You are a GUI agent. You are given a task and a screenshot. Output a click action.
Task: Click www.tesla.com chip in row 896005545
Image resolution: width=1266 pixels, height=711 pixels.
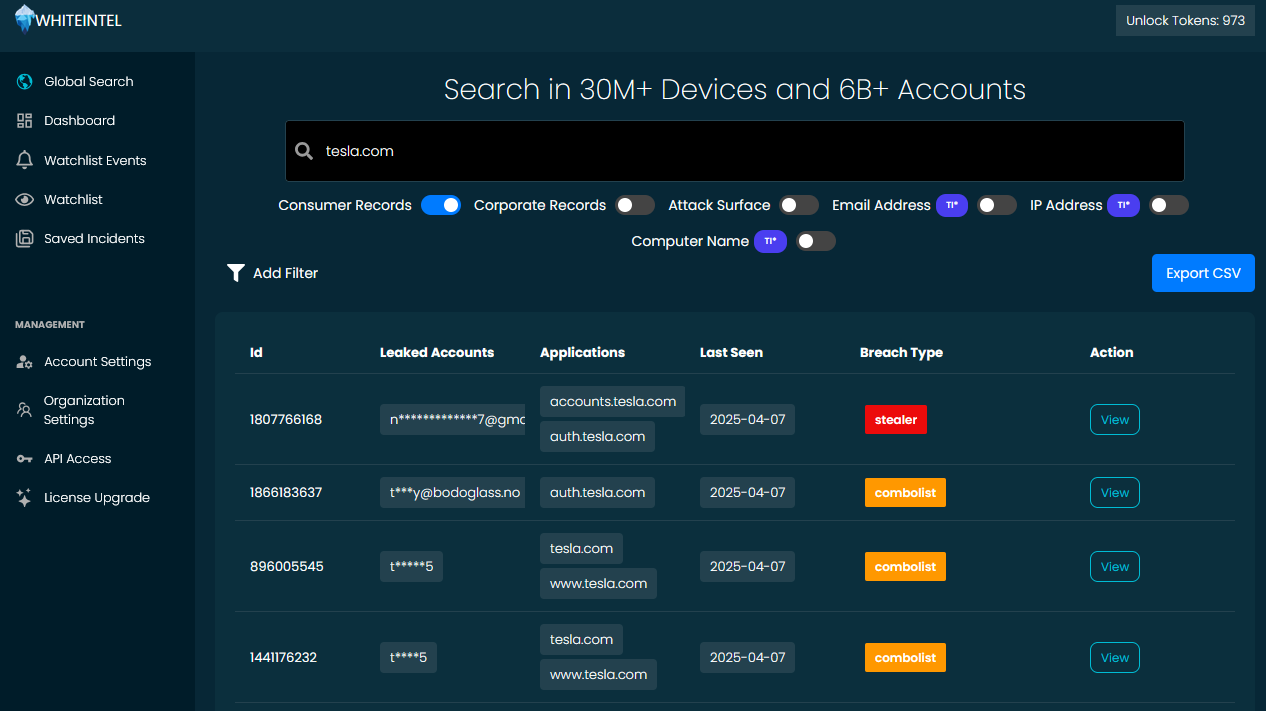click(x=599, y=584)
